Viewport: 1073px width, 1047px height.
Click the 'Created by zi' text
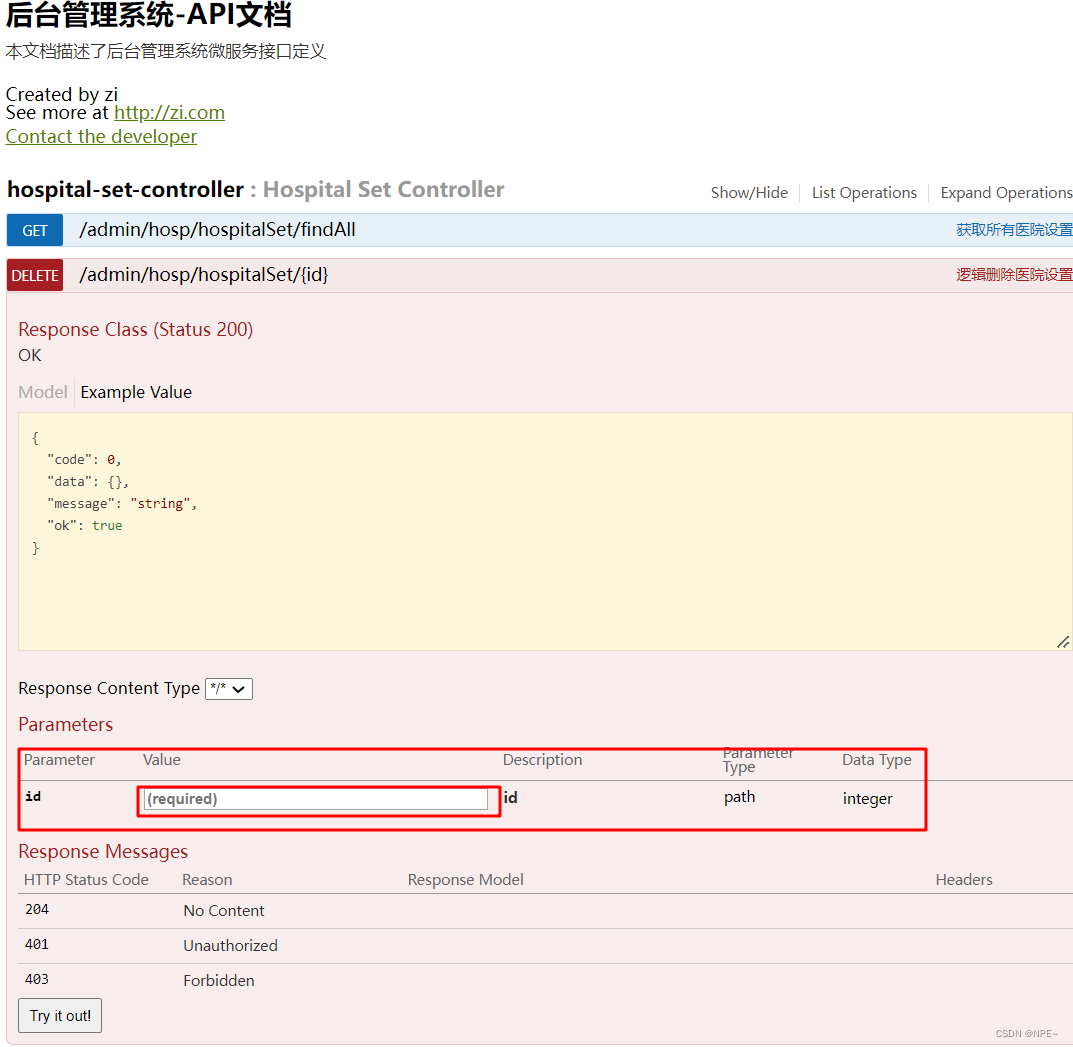pos(62,94)
